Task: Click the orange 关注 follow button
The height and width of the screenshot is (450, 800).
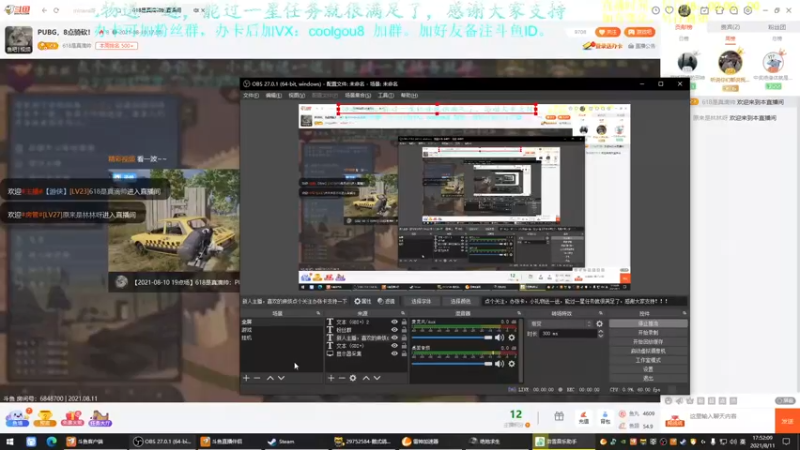Action: [608, 32]
